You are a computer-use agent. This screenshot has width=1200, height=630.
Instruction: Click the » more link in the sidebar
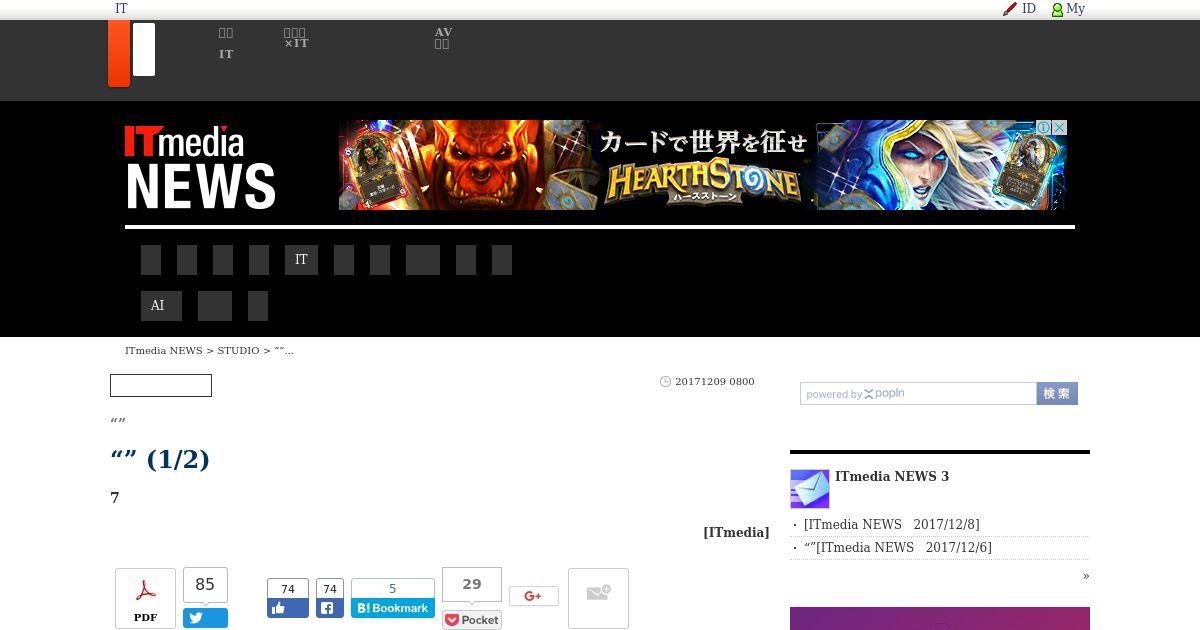click(1086, 576)
